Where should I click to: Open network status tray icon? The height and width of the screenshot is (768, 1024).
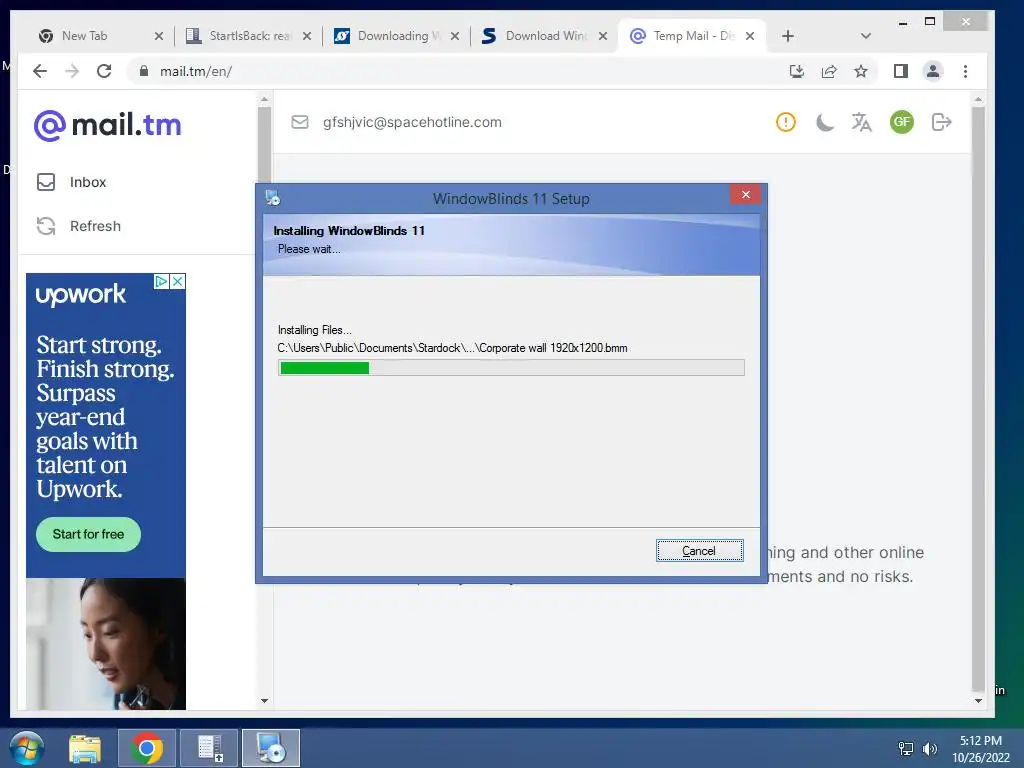coord(906,748)
